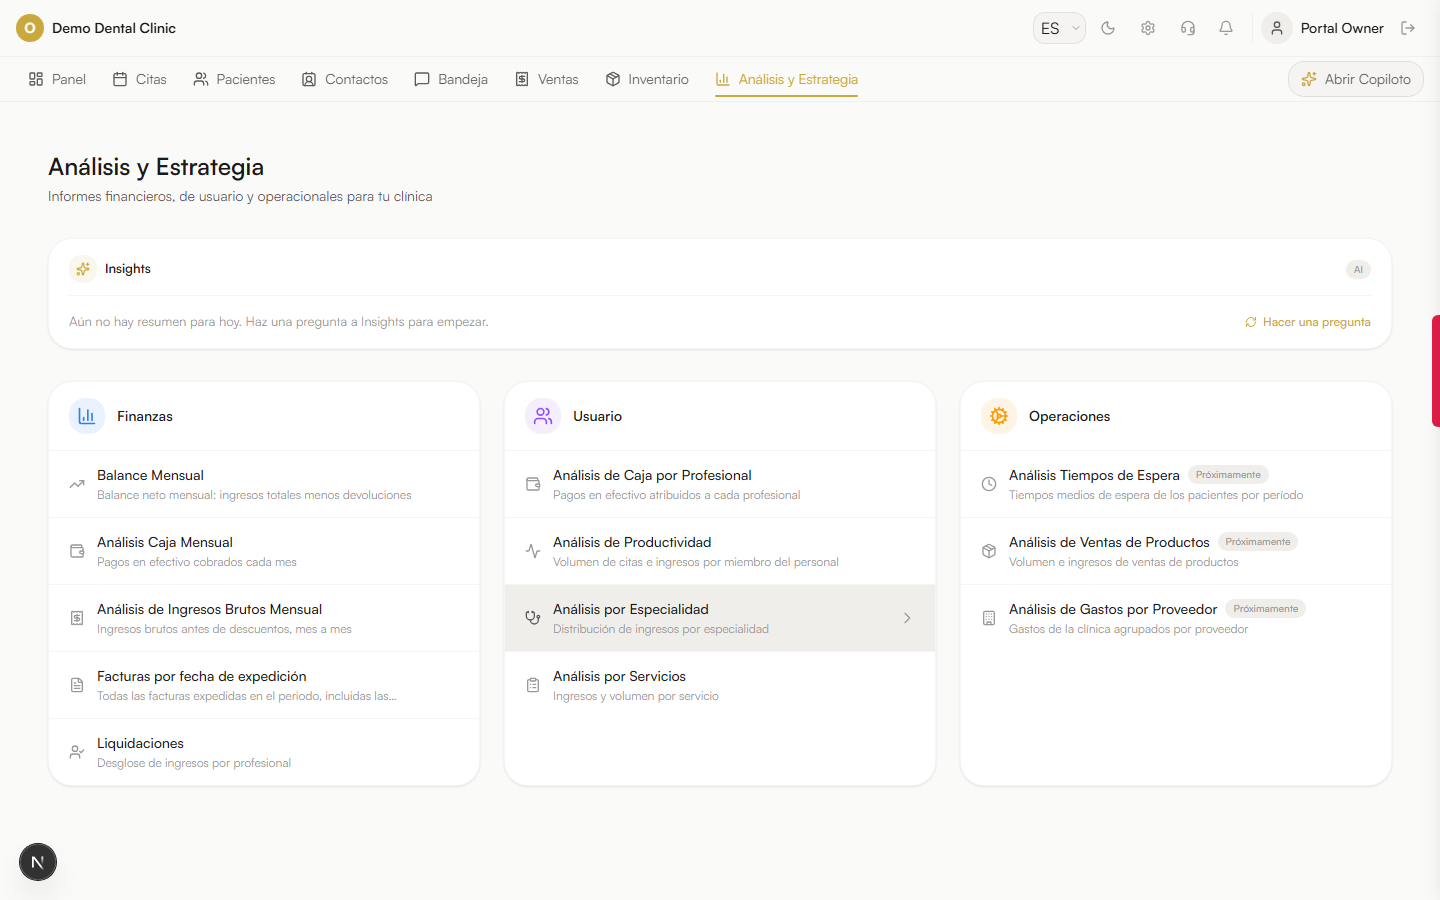1440x900 pixels.
Task: Click the Ingresos Brutos receipt icon
Action: click(77, 618)
